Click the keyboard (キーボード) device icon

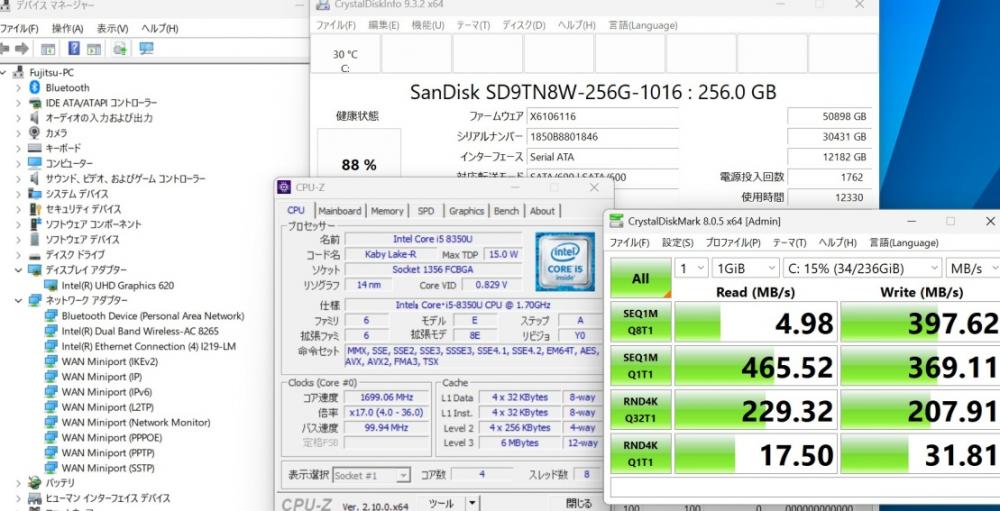point(34,148)
